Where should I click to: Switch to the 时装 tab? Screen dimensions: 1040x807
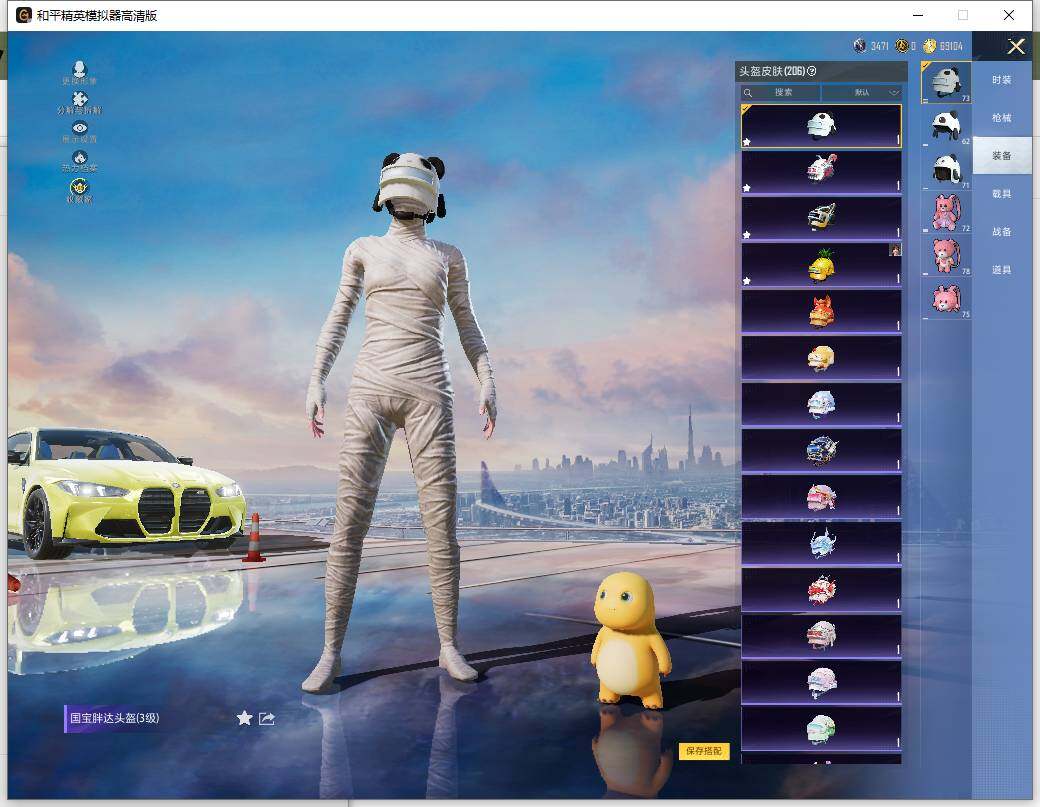pyautogui.click(x=1002, y=80)
